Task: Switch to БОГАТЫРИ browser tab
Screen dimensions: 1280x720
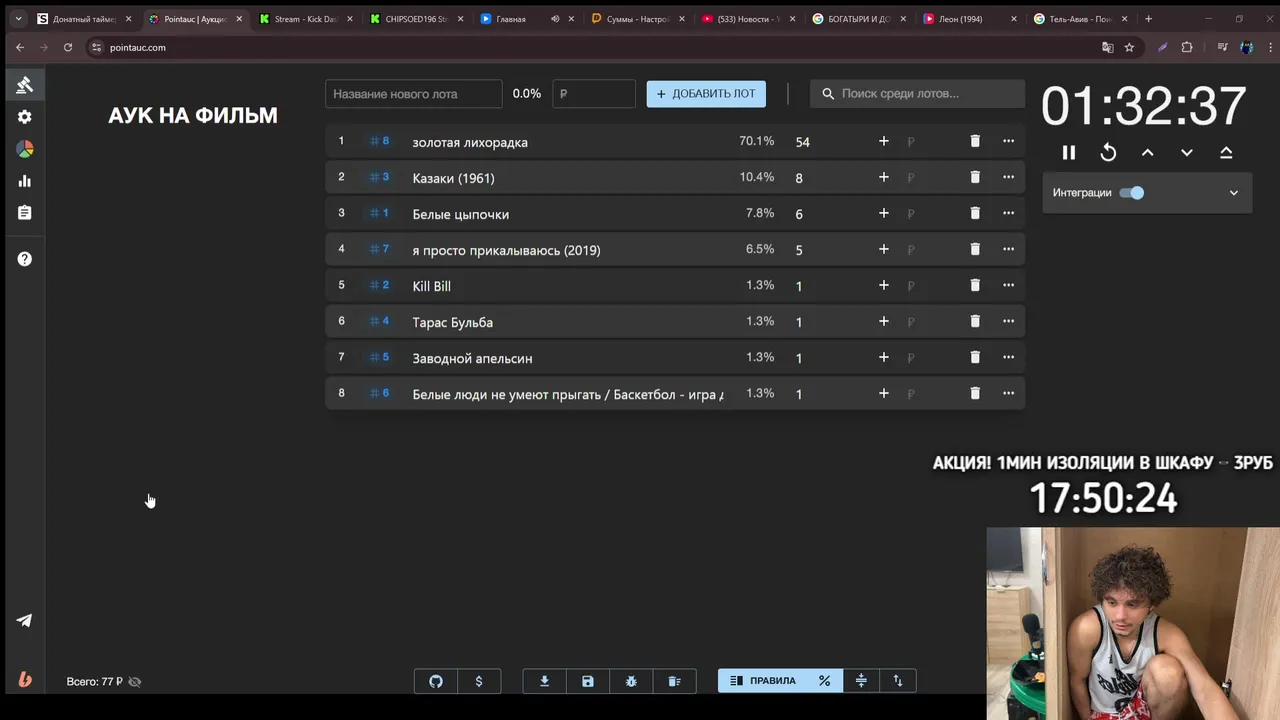Action: point(858,19)
